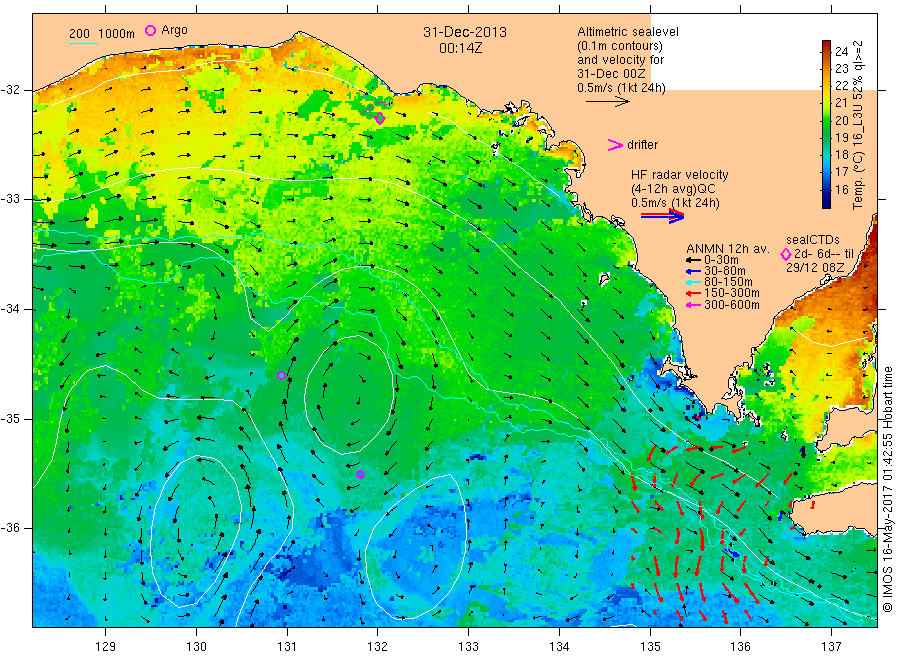Click the Argo float marker near 131.8E, 35.5S
Image resolution: width=900 pixels, height=660 pixels.
point(360,475)
